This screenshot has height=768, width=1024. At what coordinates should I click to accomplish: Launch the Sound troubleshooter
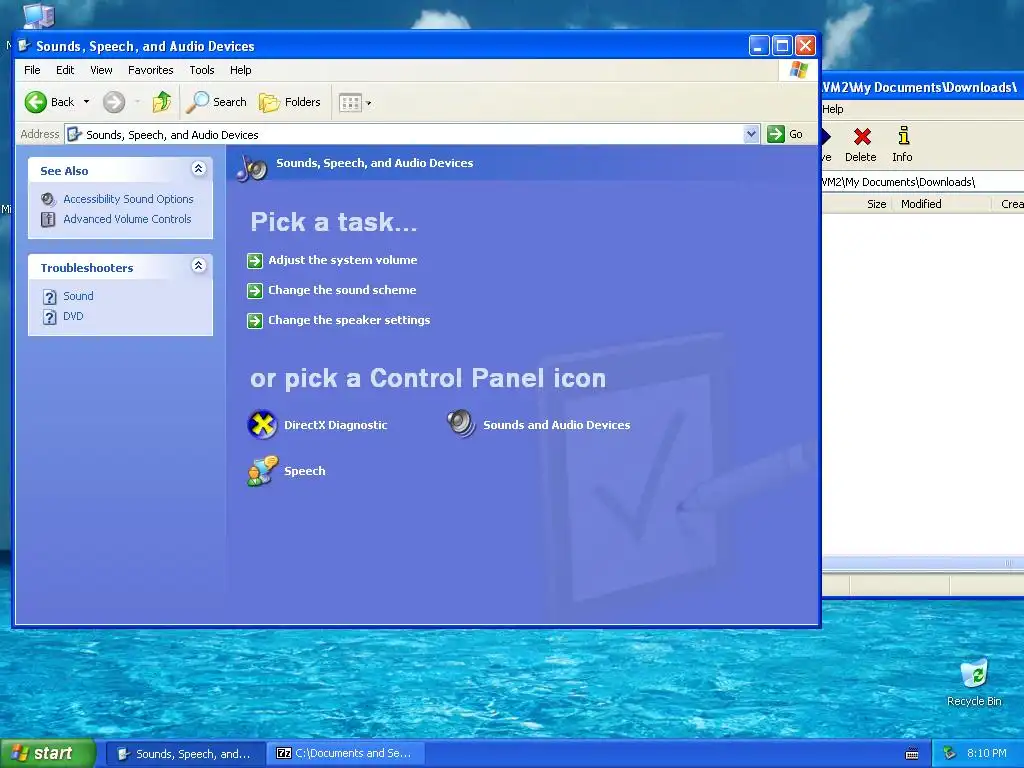click(78, 296)
